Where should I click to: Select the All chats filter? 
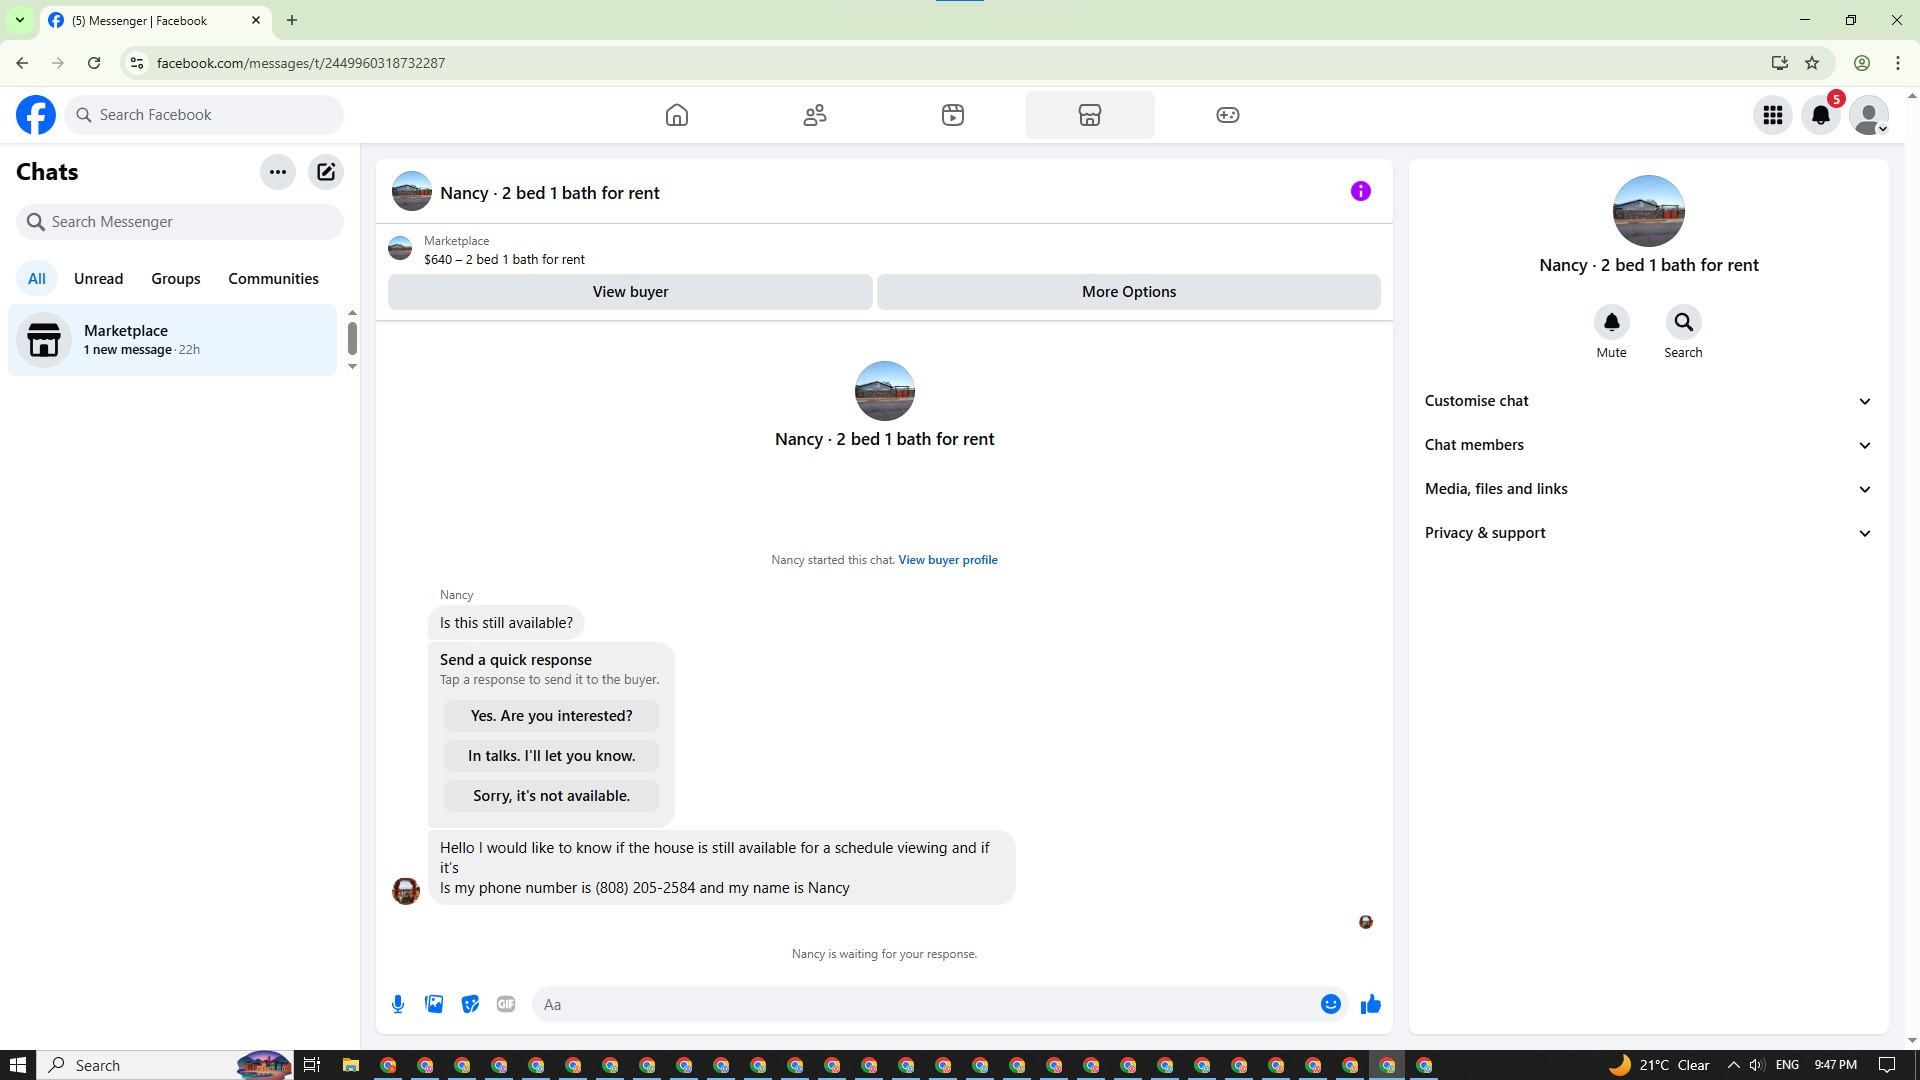click(37, 279)
